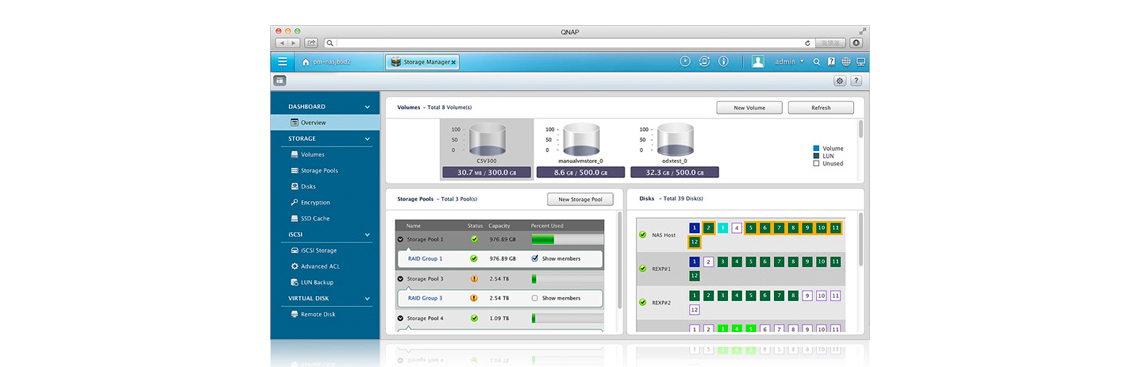This screenshot has height=367, width=1140.
Task: Toggle the sidebar panel icon below the main menu
Action: [x=279, y=81]
